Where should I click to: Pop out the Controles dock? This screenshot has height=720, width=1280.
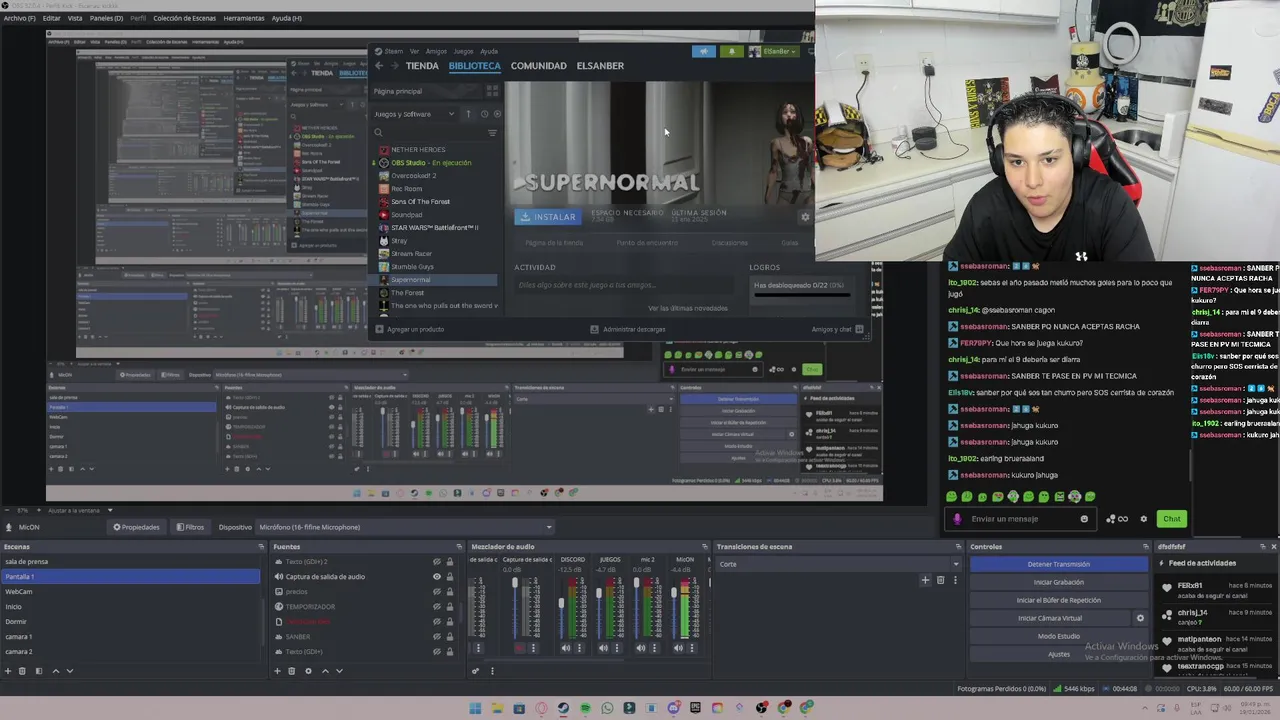pyautogui.click(x=1147, y=547)
